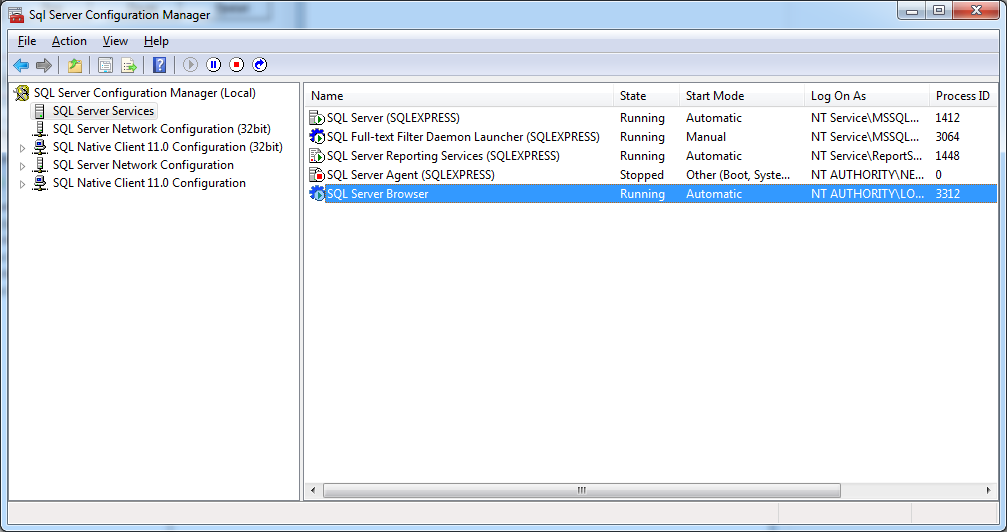Viewport: 1007px width, 532px height.
Task: Click the title bar application icon
Action: coord(16,14)
